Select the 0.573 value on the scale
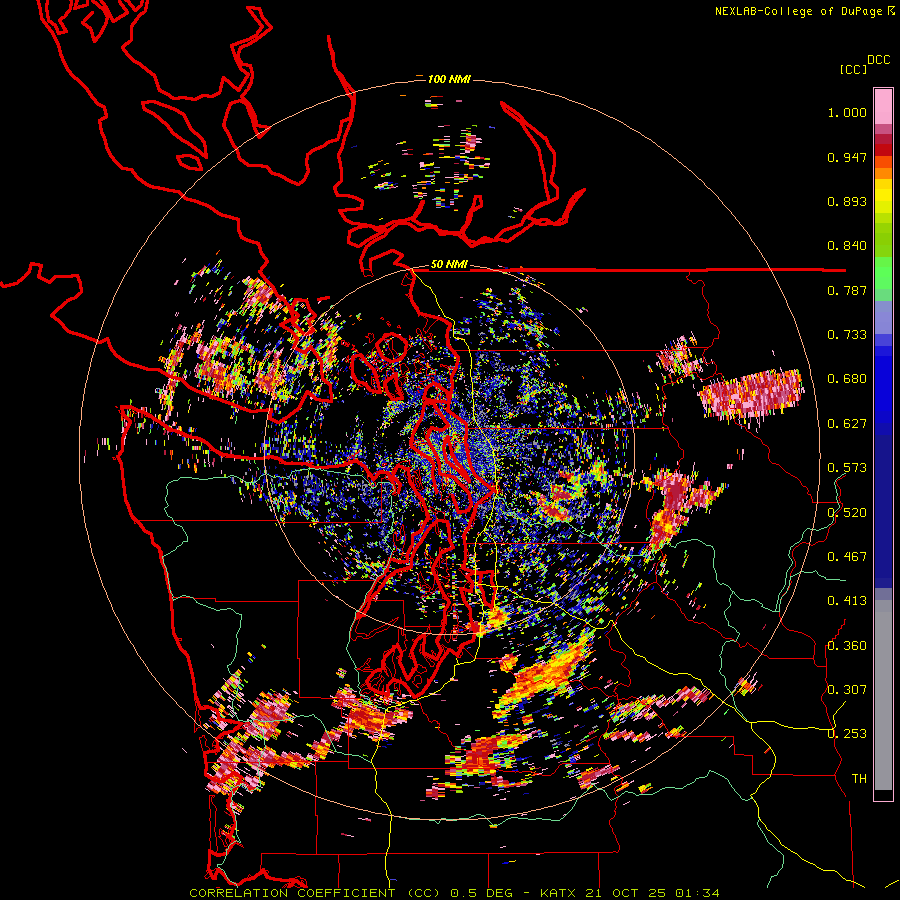The height and width of the screenshot is (900, 900). [x=847, y=468]
